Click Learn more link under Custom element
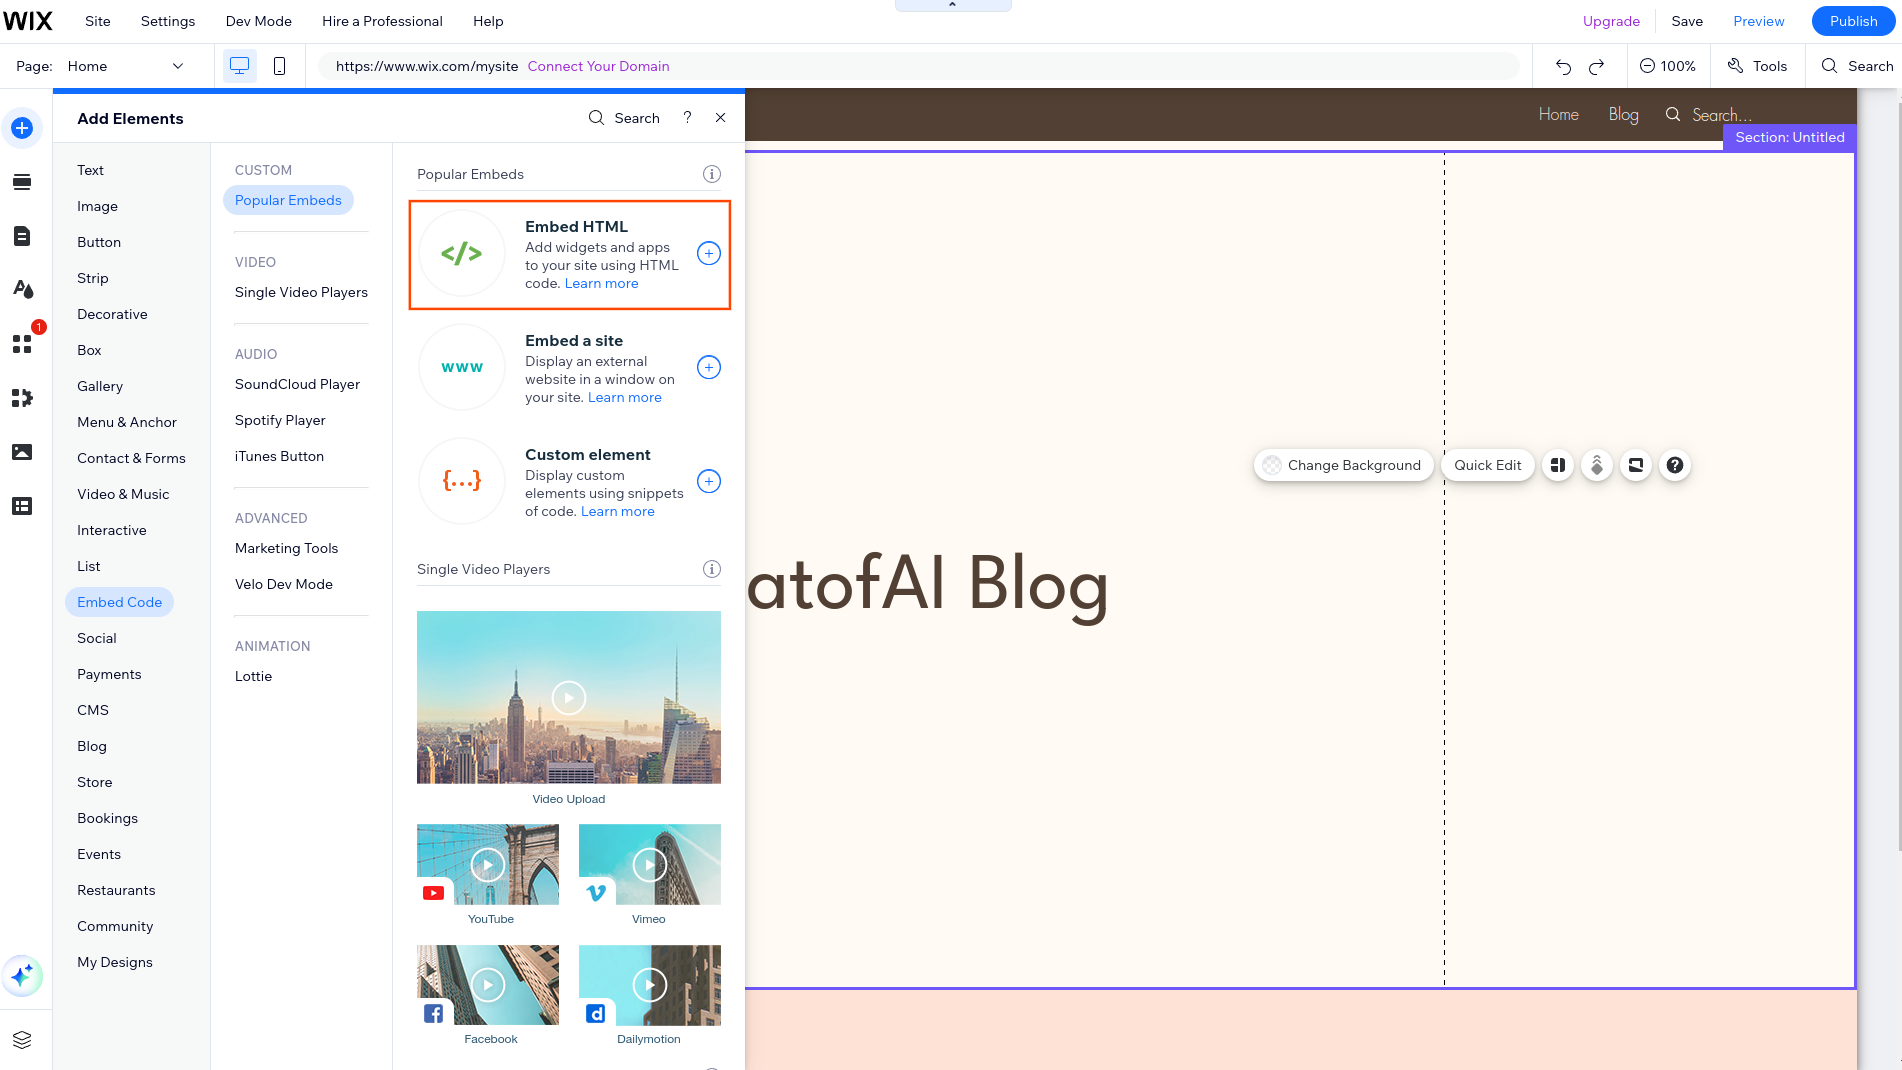 tap(618, 511)
